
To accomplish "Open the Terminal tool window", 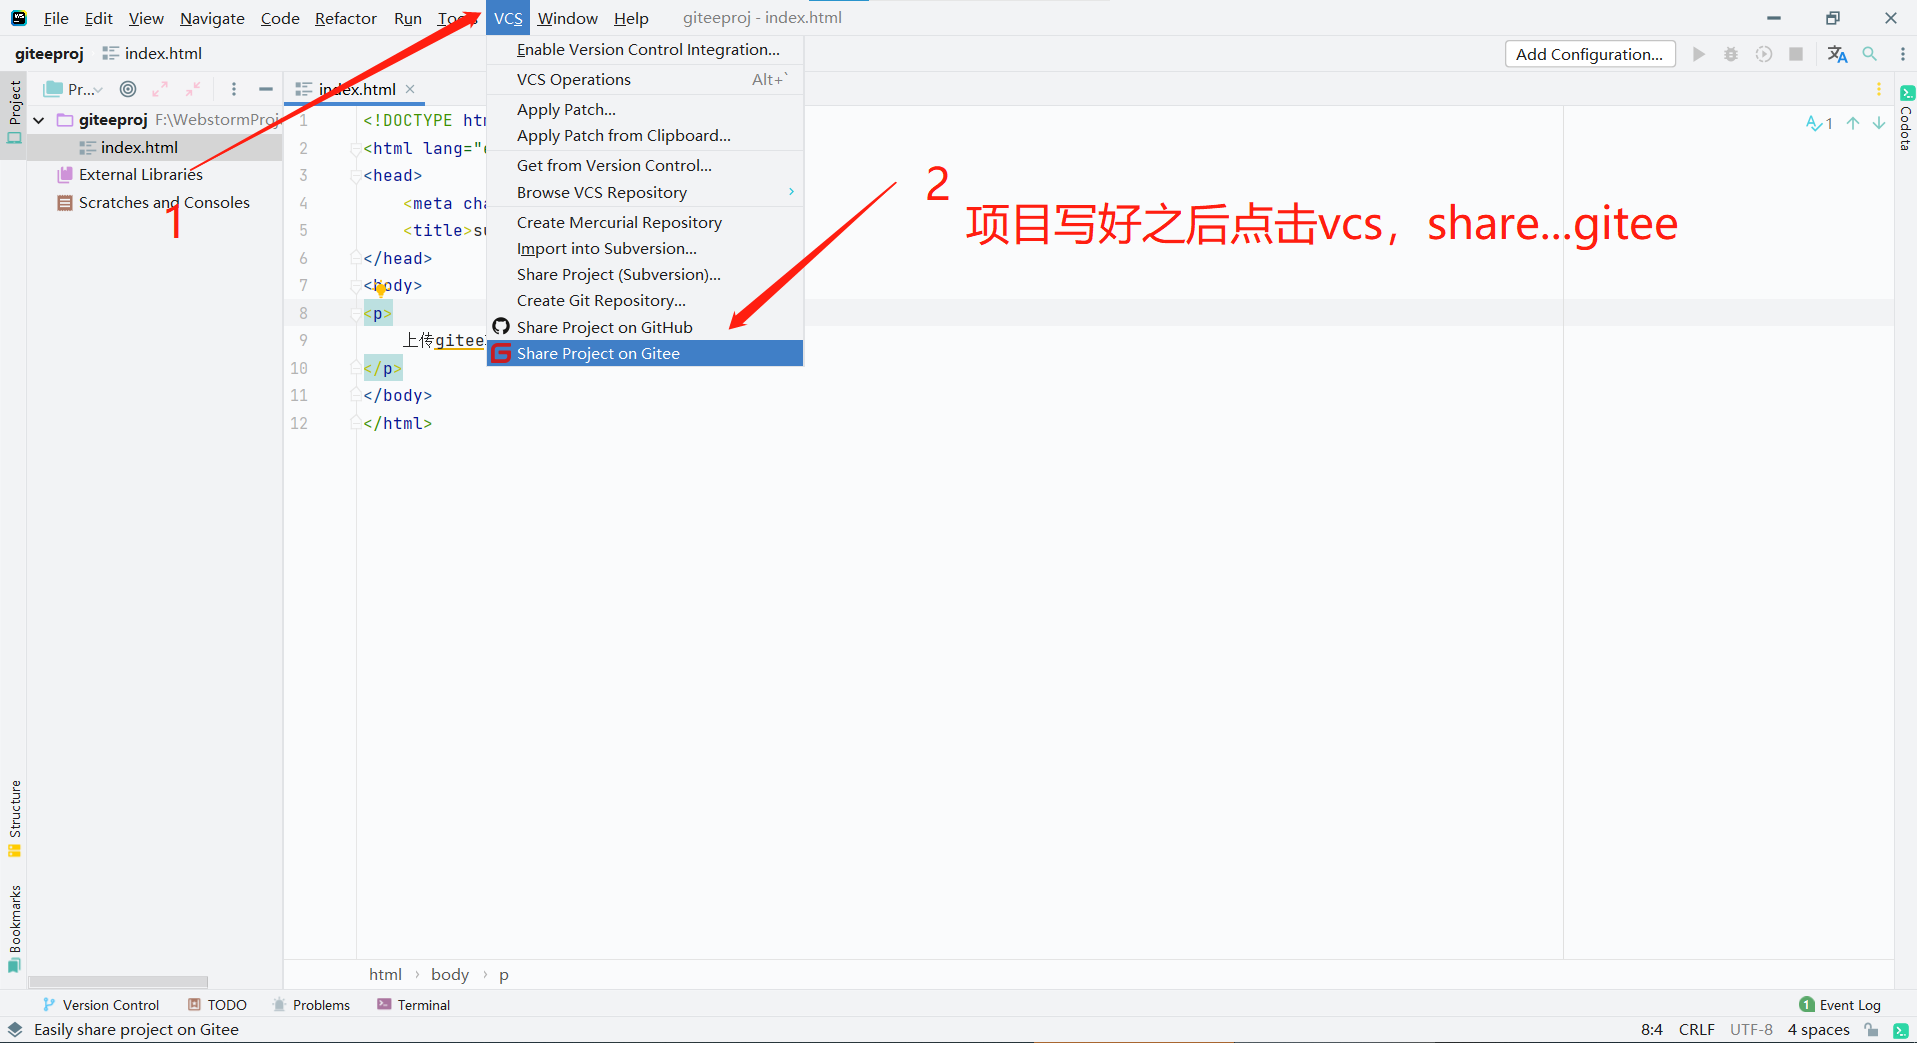I will [413, 1005].
